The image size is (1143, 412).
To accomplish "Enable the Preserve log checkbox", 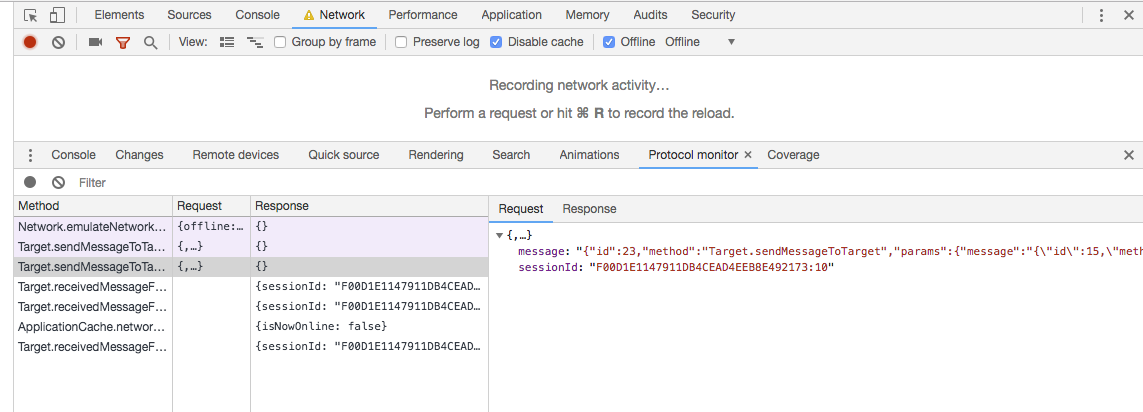I will pos(401,42).
